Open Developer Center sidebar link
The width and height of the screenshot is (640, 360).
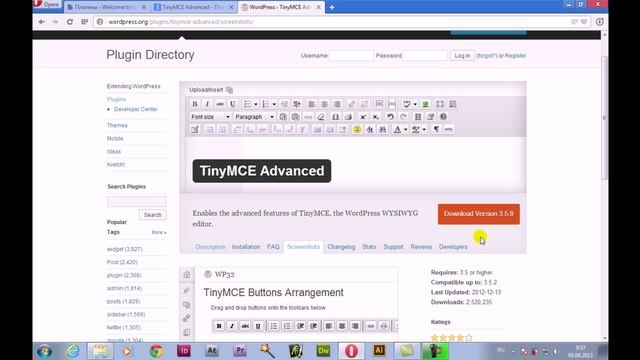tap(136, 109)
